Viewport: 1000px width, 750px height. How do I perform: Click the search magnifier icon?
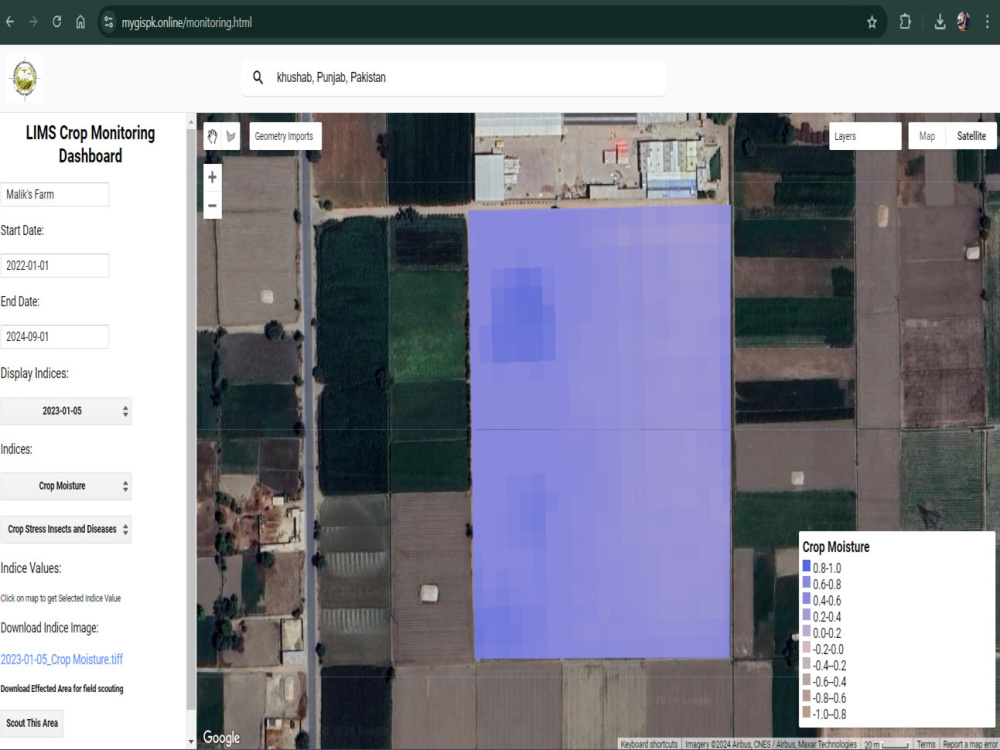(x=258, y=77)
